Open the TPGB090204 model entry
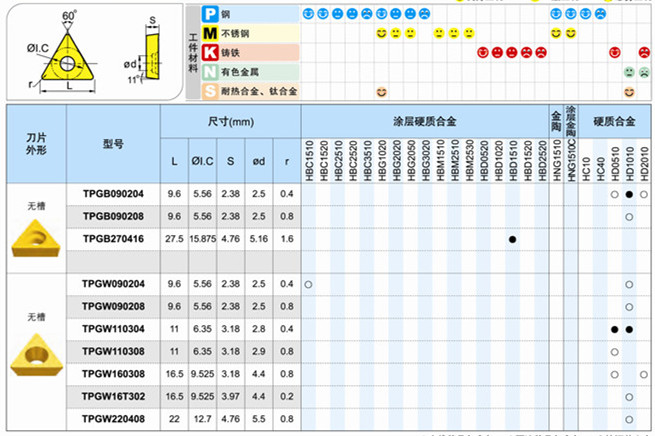 pyautogui.click(x=113, y=194)
